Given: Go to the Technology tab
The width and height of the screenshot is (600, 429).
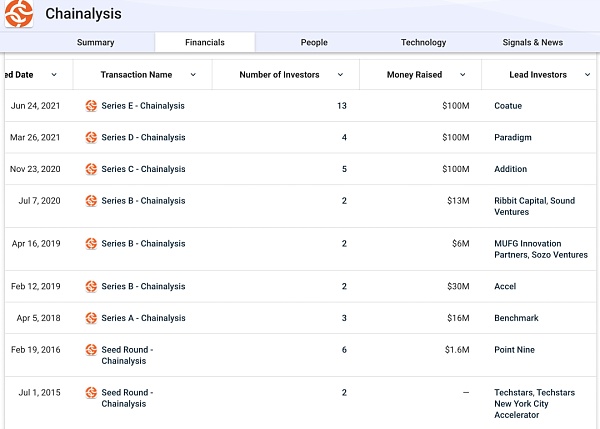Looking at the screenshot, I should [423, 42].
